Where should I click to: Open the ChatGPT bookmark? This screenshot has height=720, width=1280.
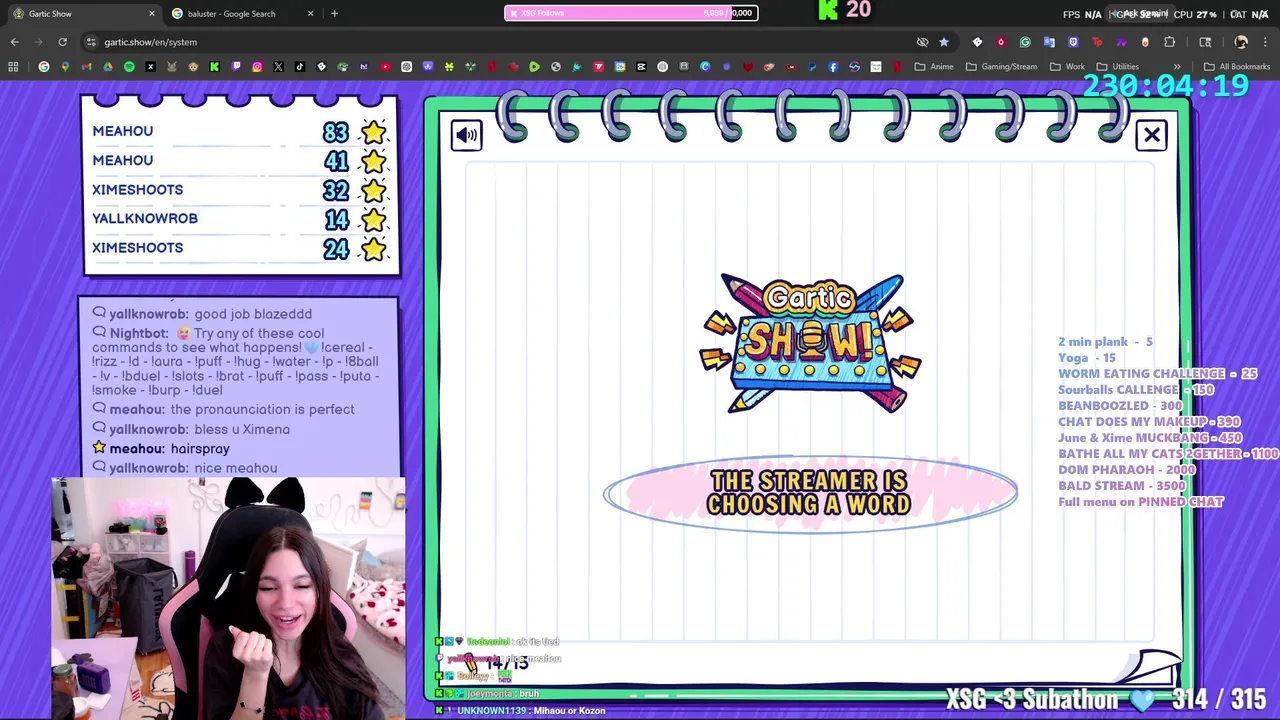pos(406,67)
